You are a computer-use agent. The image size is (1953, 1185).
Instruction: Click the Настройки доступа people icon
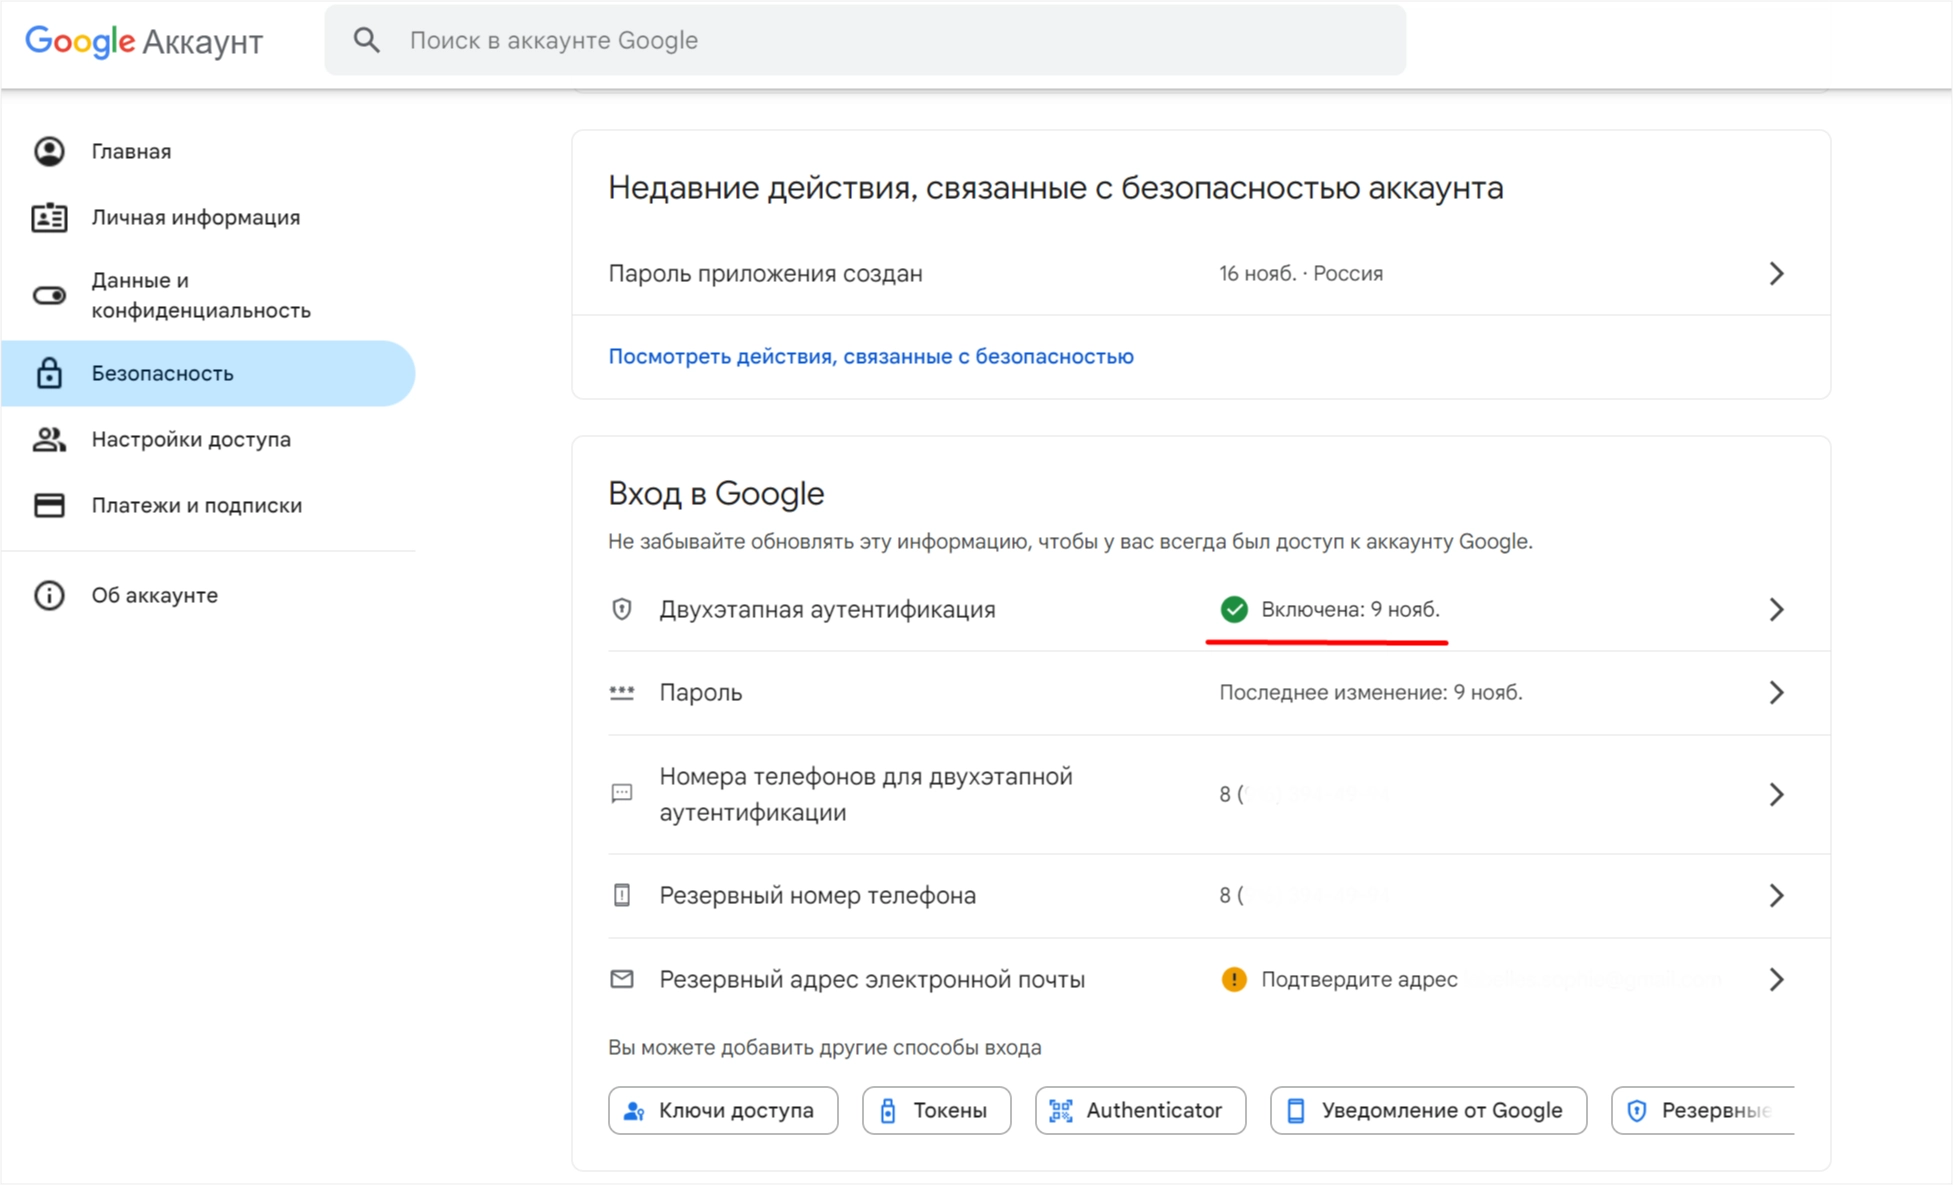point(49,439)
